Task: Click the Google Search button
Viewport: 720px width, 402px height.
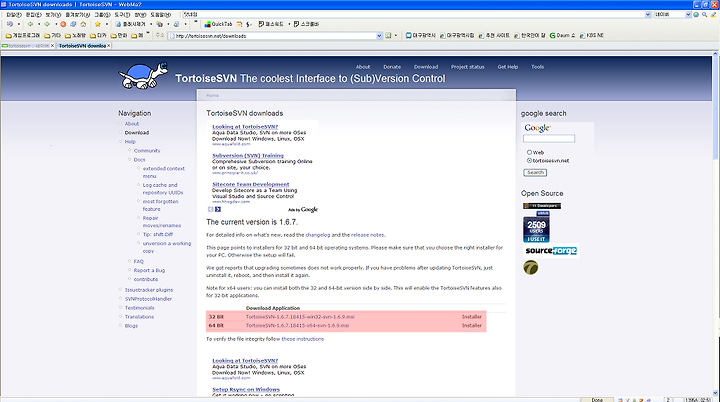Action: pyautogui.click(x=535, y=173)
